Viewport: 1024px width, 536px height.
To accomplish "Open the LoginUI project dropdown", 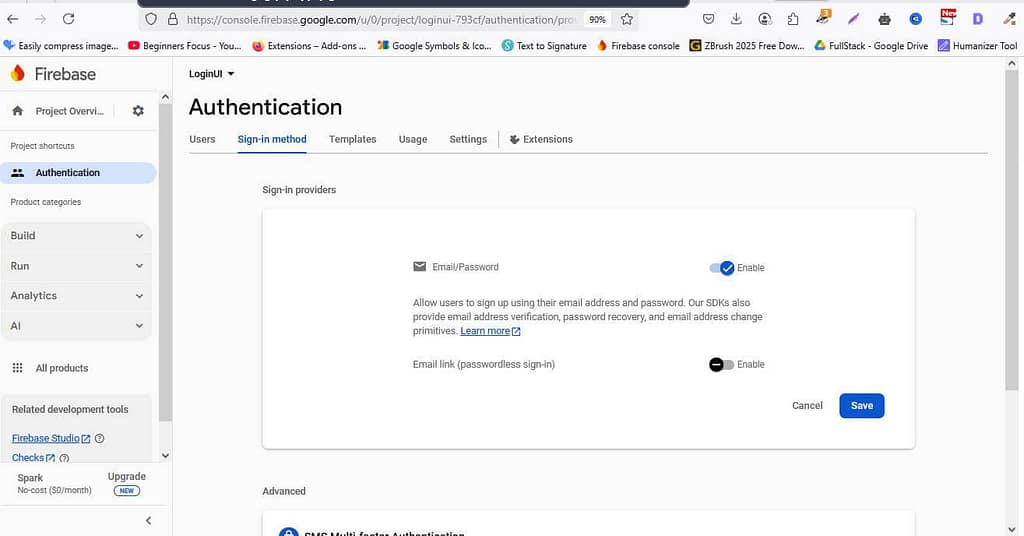I will click(212, 74).
